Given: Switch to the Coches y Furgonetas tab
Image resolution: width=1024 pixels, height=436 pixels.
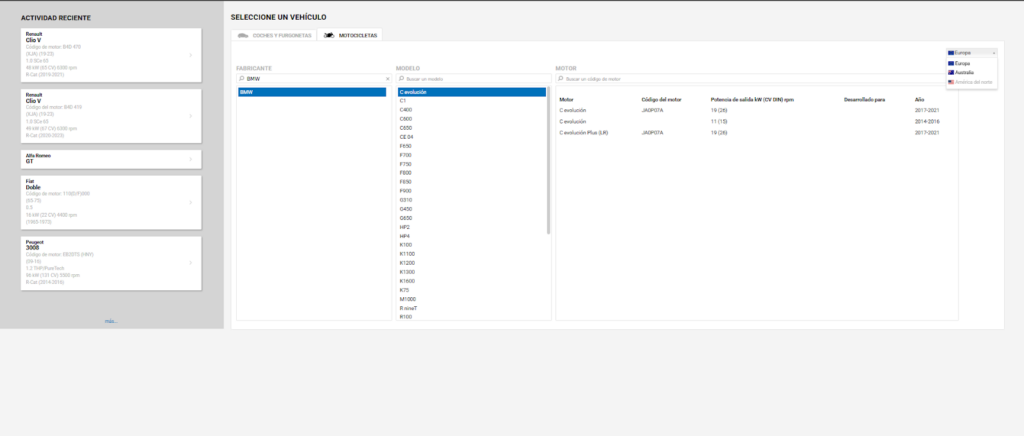Looking at the screenshot, I should (x=274, y=35).
